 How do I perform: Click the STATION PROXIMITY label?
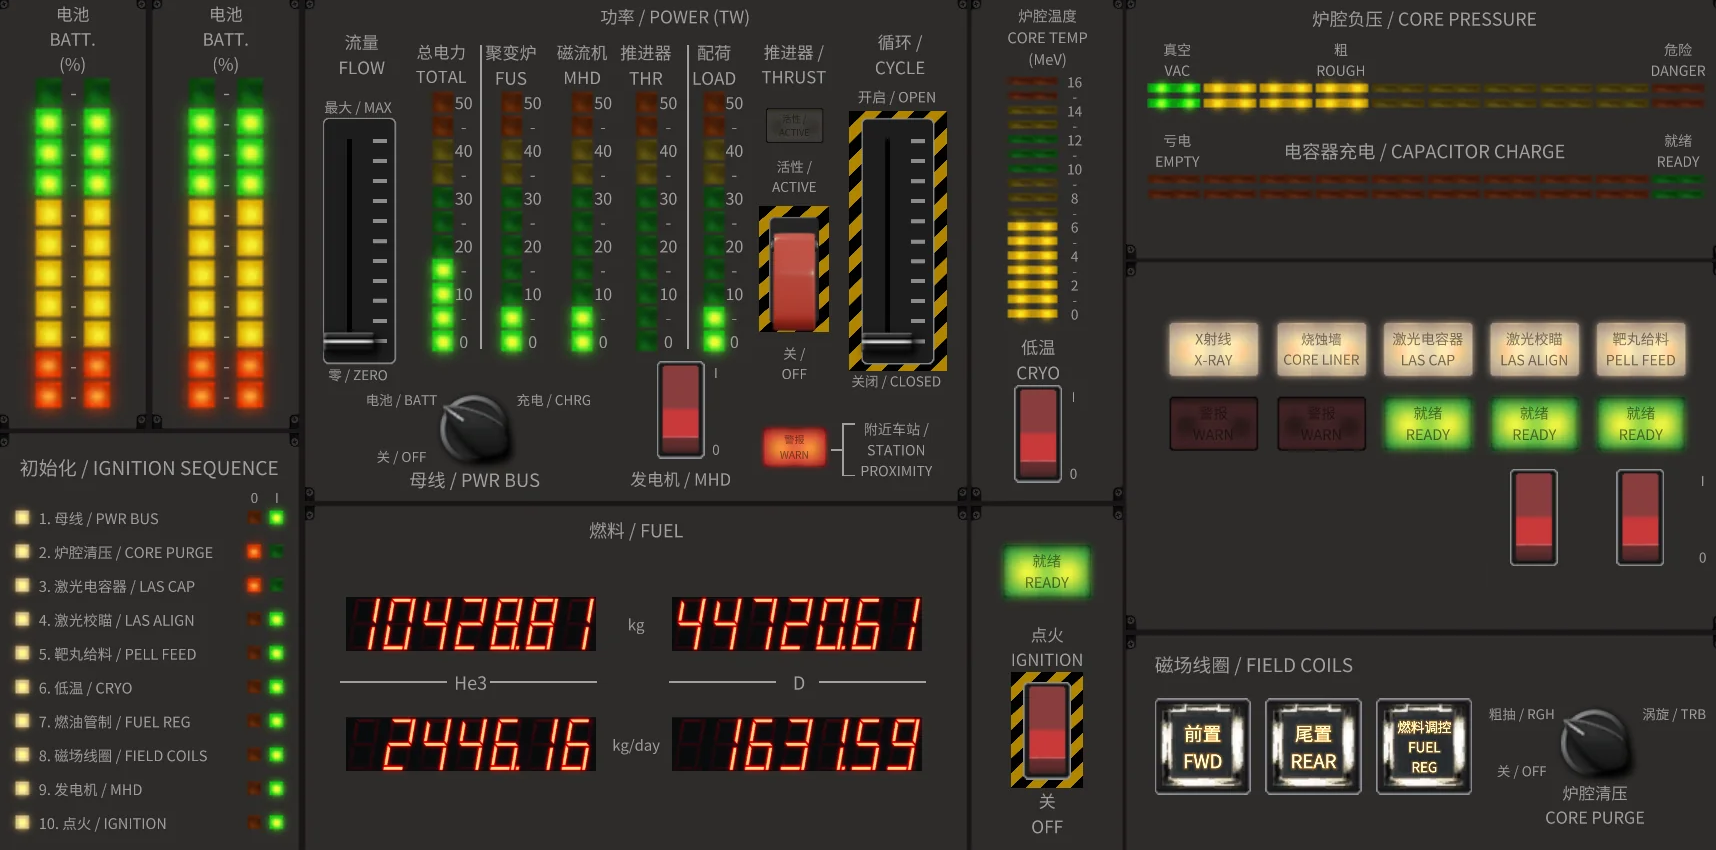click(896, 450)
